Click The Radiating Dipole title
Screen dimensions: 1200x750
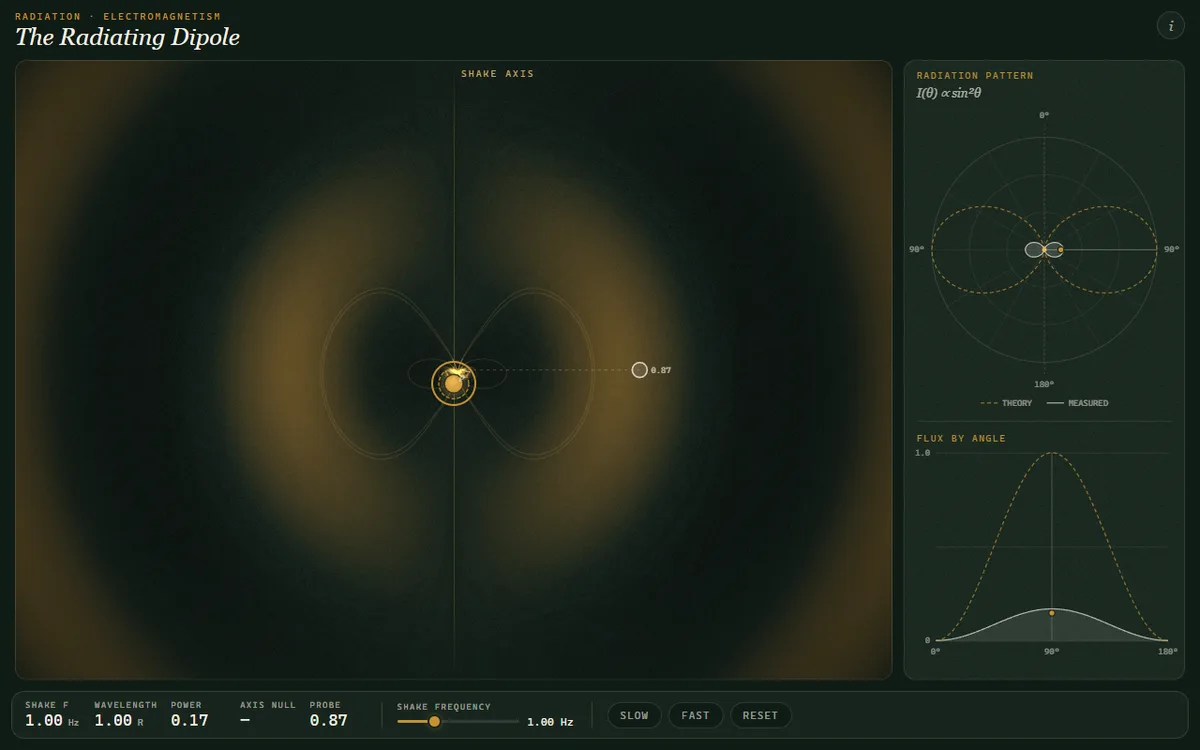[x=127, y=38]
